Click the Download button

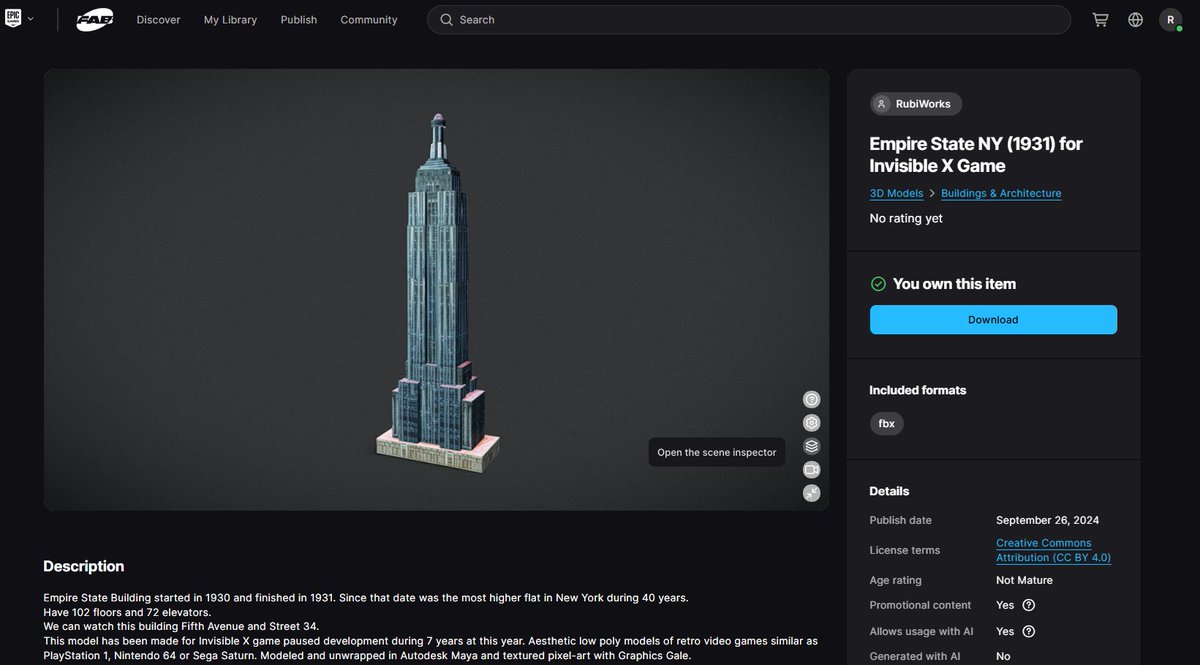(993, 320)
